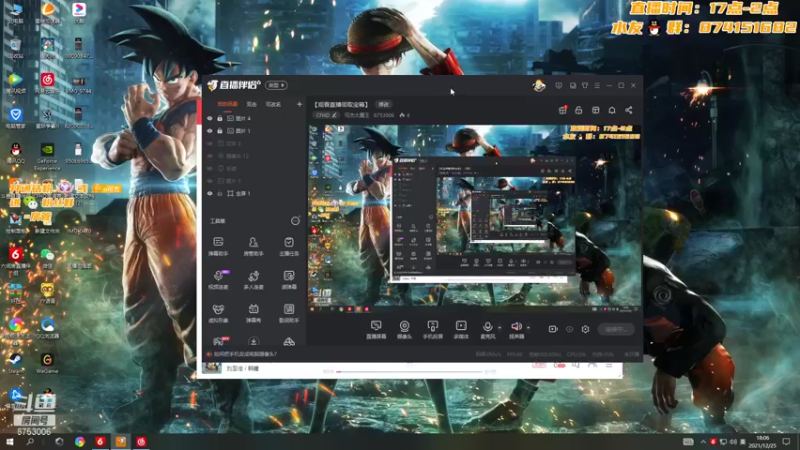Open the 视频连麦 tool
The height and width of the screenshot is (450, 800).
point(218,280)
